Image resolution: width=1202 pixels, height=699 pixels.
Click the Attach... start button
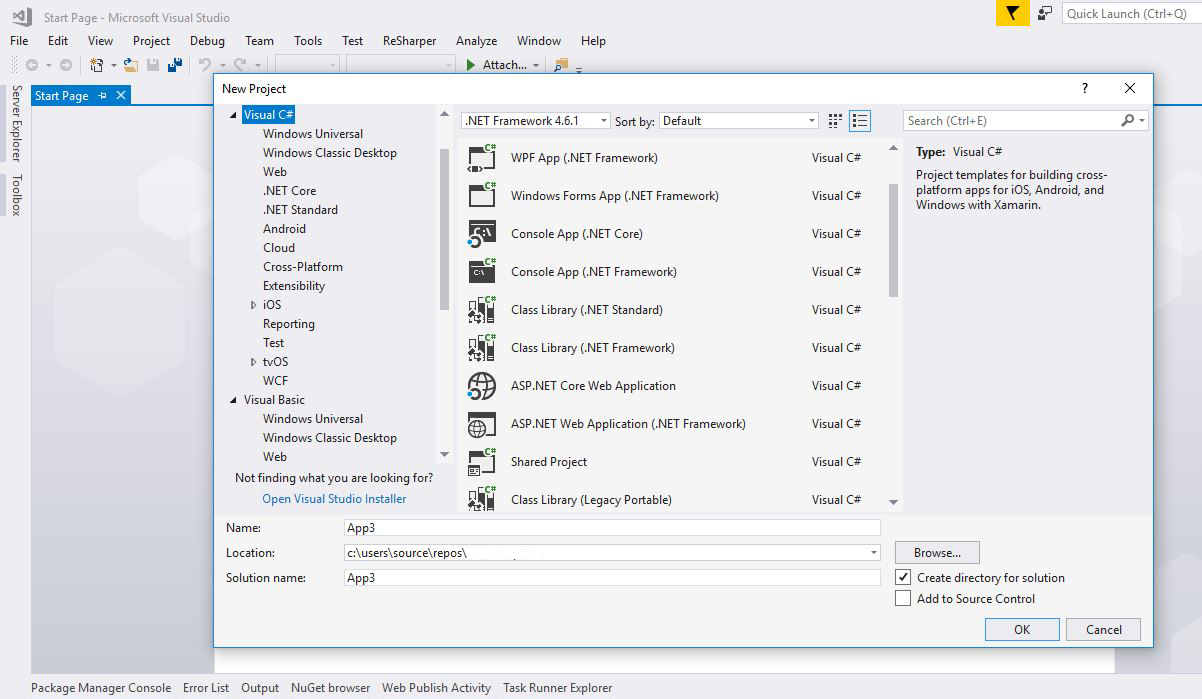(x=497, y=65)
